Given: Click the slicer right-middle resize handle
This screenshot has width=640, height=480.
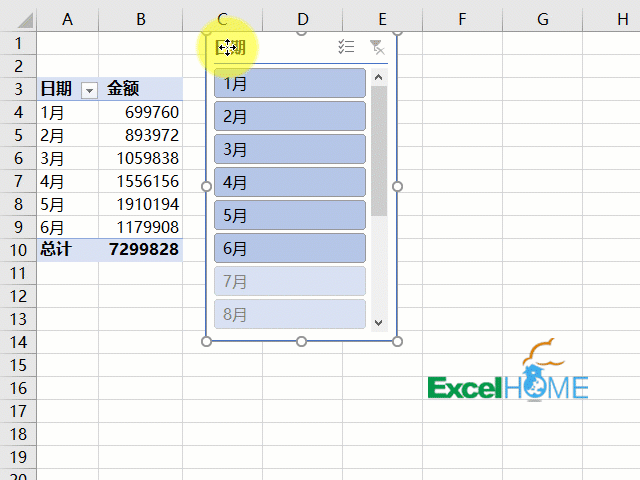Looking at the screenshot, I should click(397, 187).
